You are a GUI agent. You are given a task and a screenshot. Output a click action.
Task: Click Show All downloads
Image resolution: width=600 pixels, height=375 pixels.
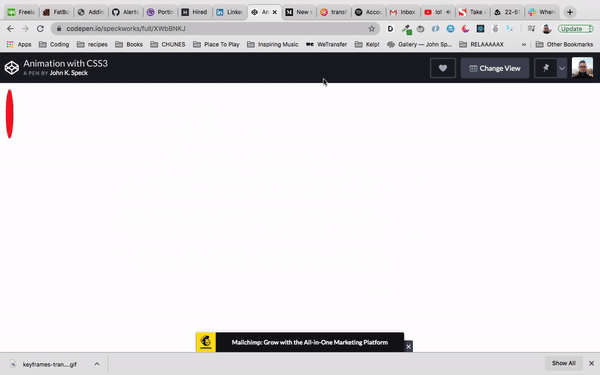coord(564,363)
